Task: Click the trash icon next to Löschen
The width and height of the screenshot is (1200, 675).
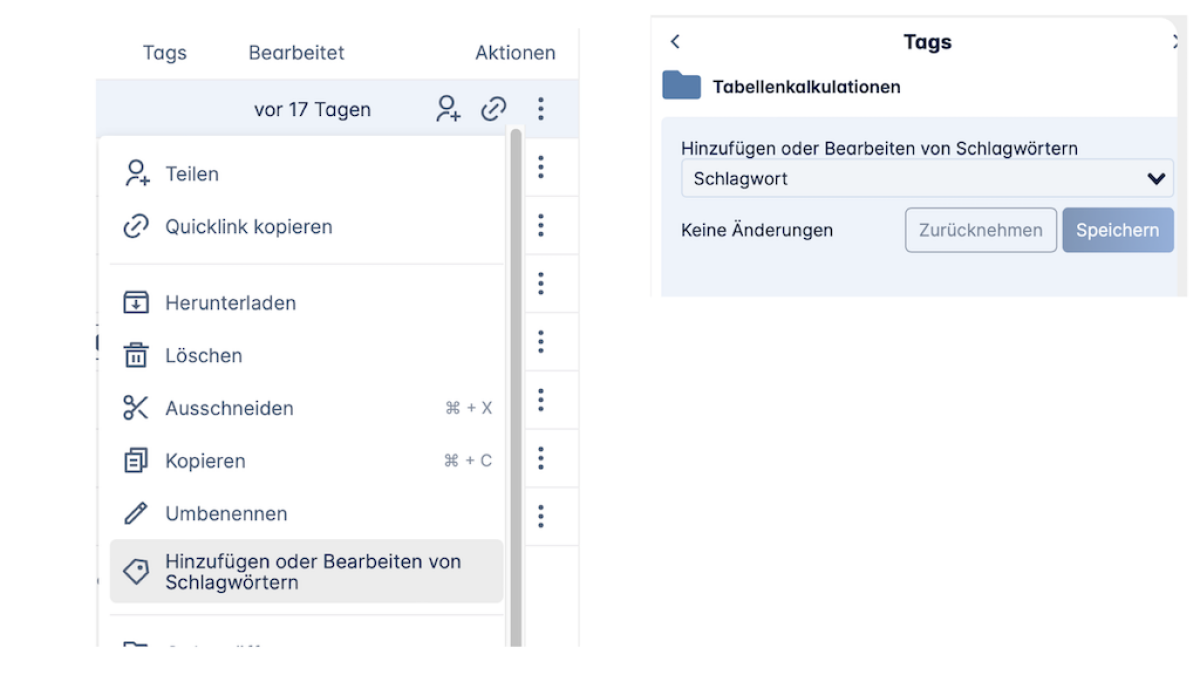Action: tap(135, 356)
